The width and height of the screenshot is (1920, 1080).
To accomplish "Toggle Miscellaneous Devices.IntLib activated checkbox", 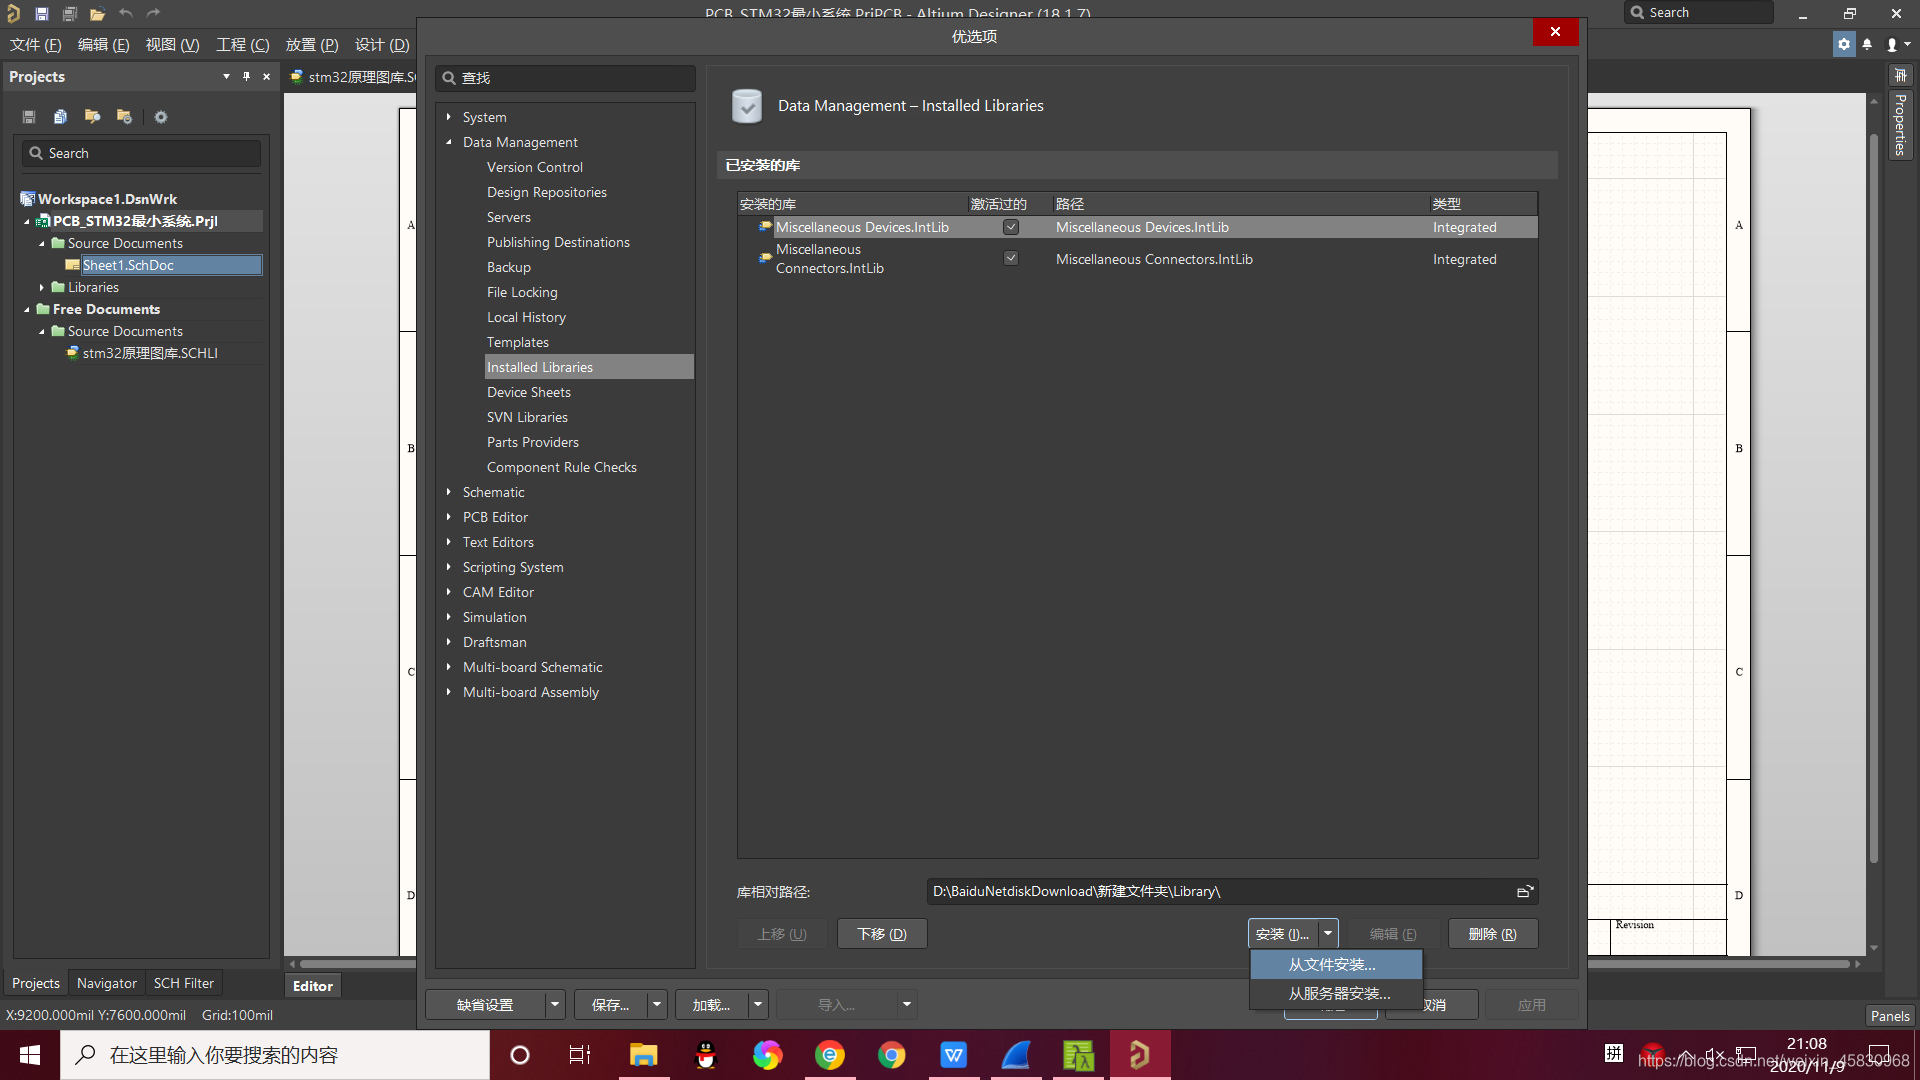I will 1011,227.
